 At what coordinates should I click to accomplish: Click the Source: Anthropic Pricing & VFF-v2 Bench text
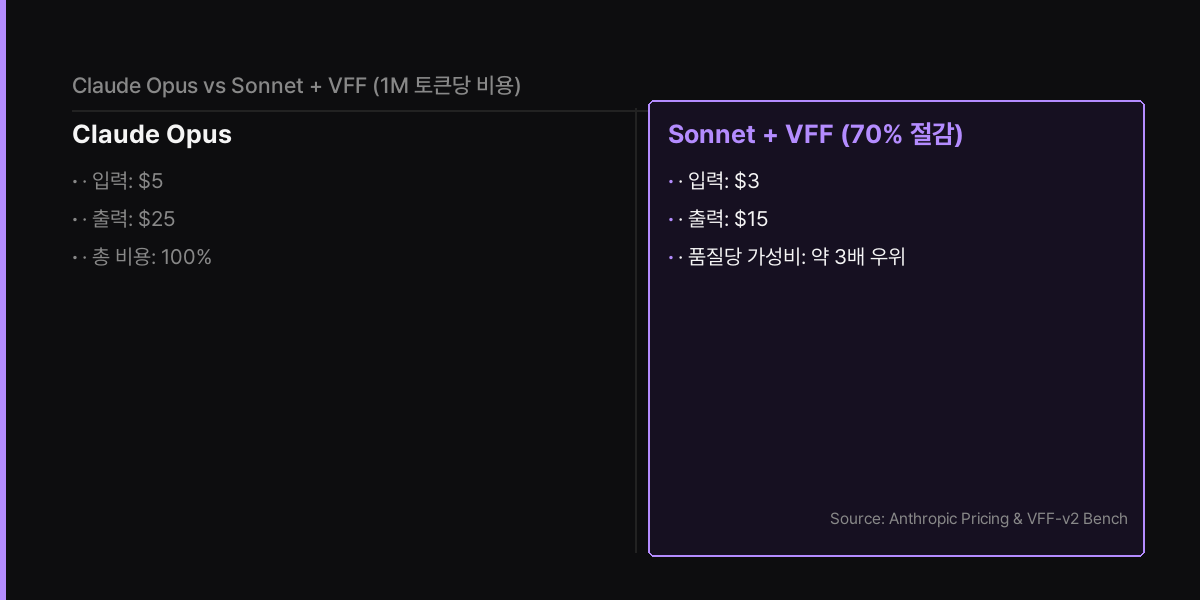coord(979,519)
